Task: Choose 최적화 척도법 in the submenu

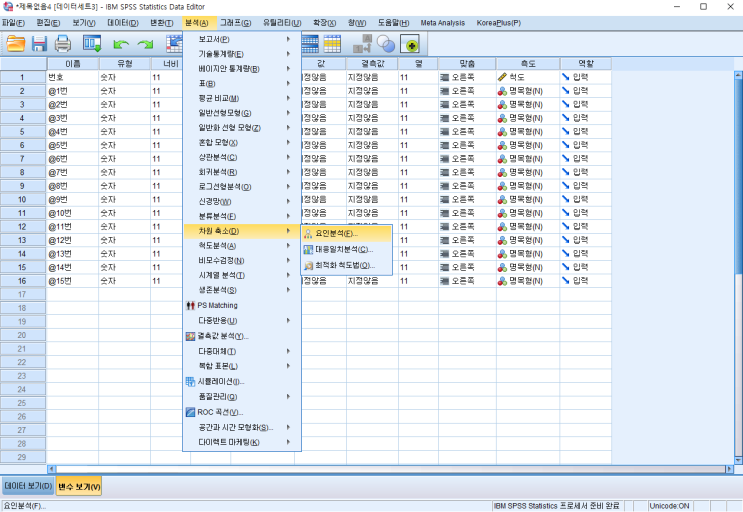Action: pyautogui.click(x=346, y=265)
